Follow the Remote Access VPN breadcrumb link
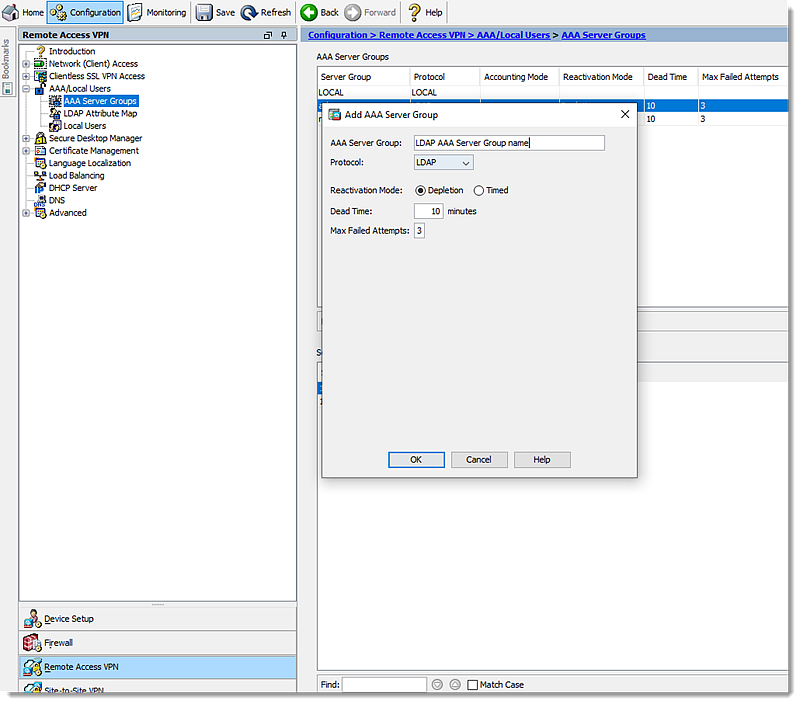The height and width of the screenshot is (704, 800). pyautogui.click(x=422, y=35)
